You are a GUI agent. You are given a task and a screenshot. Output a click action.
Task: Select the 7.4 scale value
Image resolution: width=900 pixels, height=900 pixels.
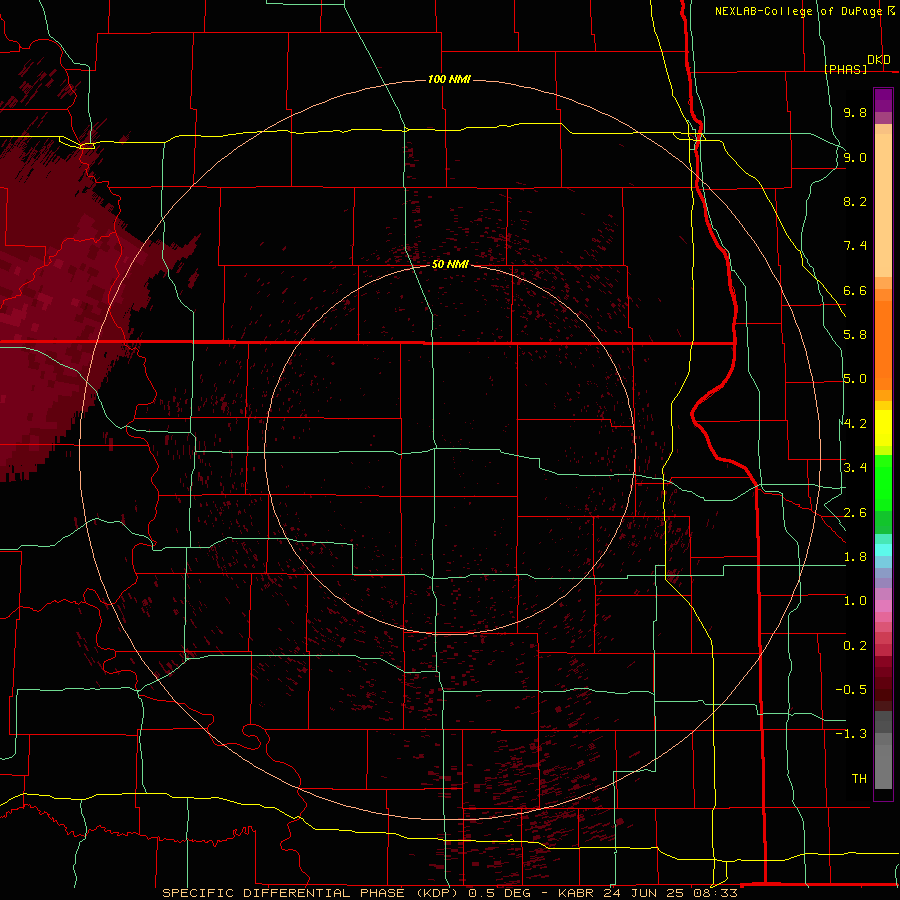[855, 246]
